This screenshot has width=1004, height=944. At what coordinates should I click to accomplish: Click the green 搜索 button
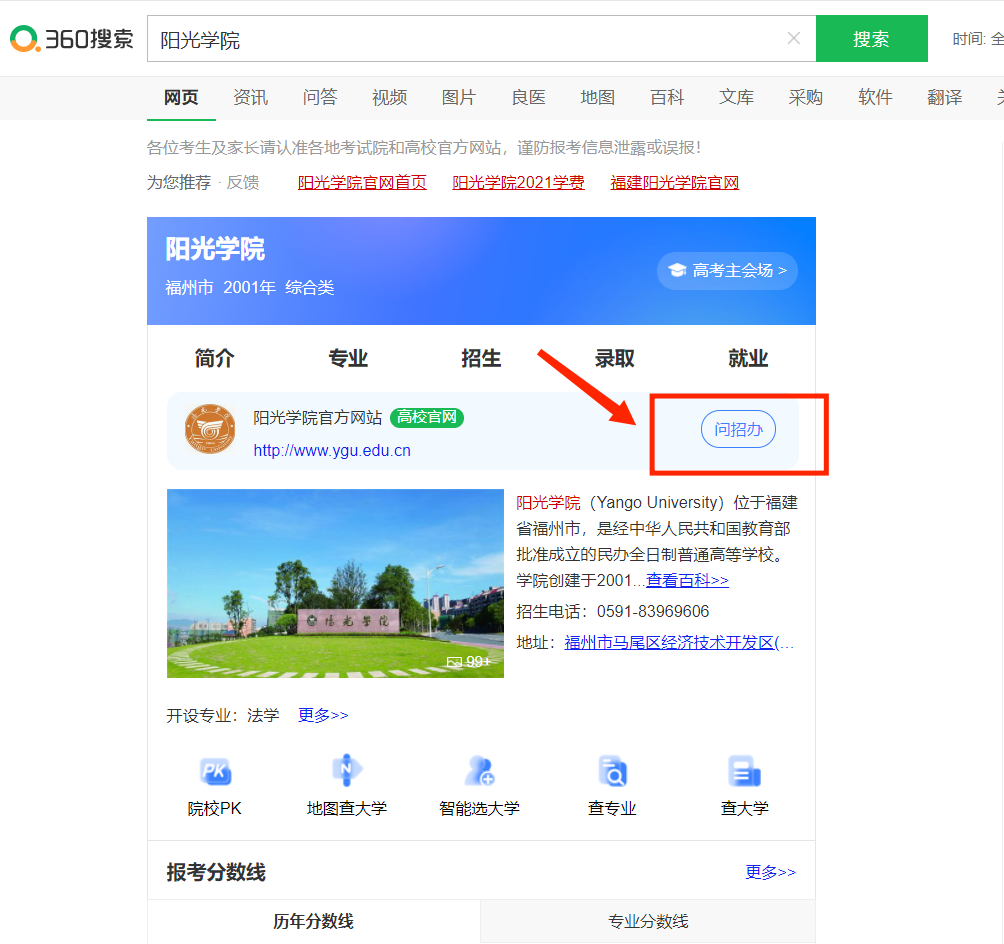click(x=871, y=39)
